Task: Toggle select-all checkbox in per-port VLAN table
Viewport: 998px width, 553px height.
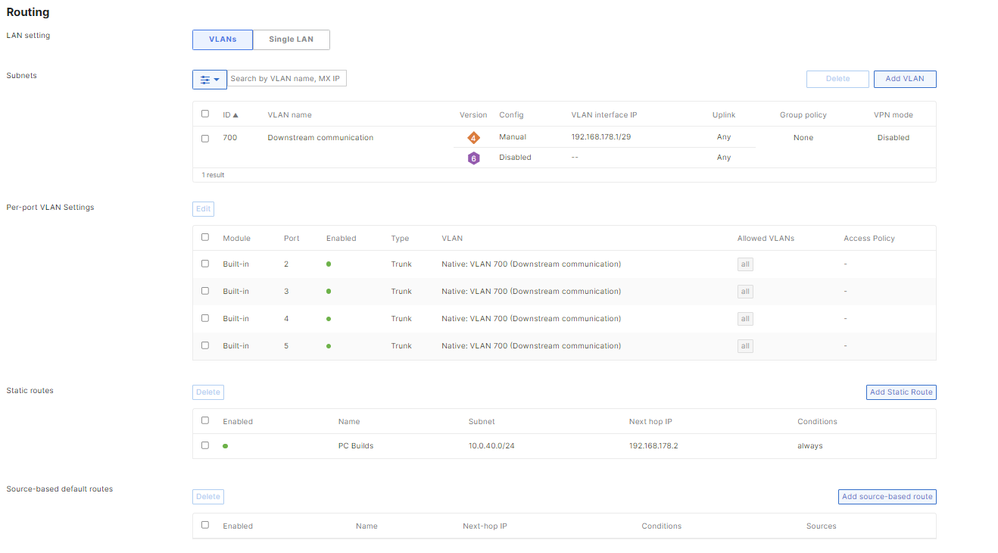Action: point(205,238)
